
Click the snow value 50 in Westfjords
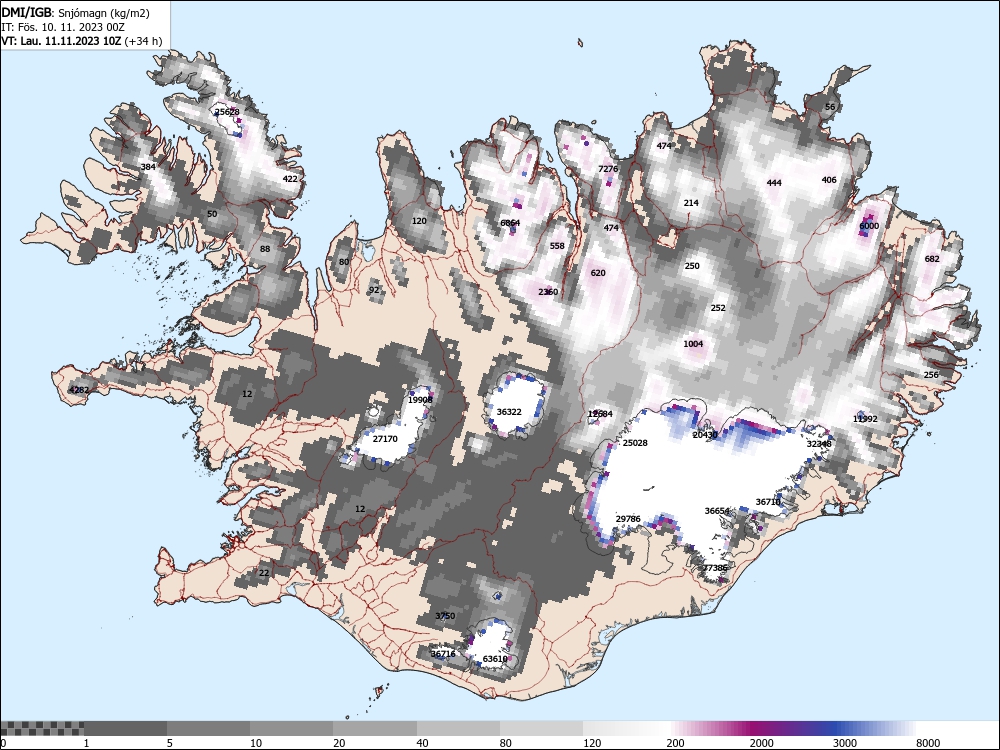(212, 214)
